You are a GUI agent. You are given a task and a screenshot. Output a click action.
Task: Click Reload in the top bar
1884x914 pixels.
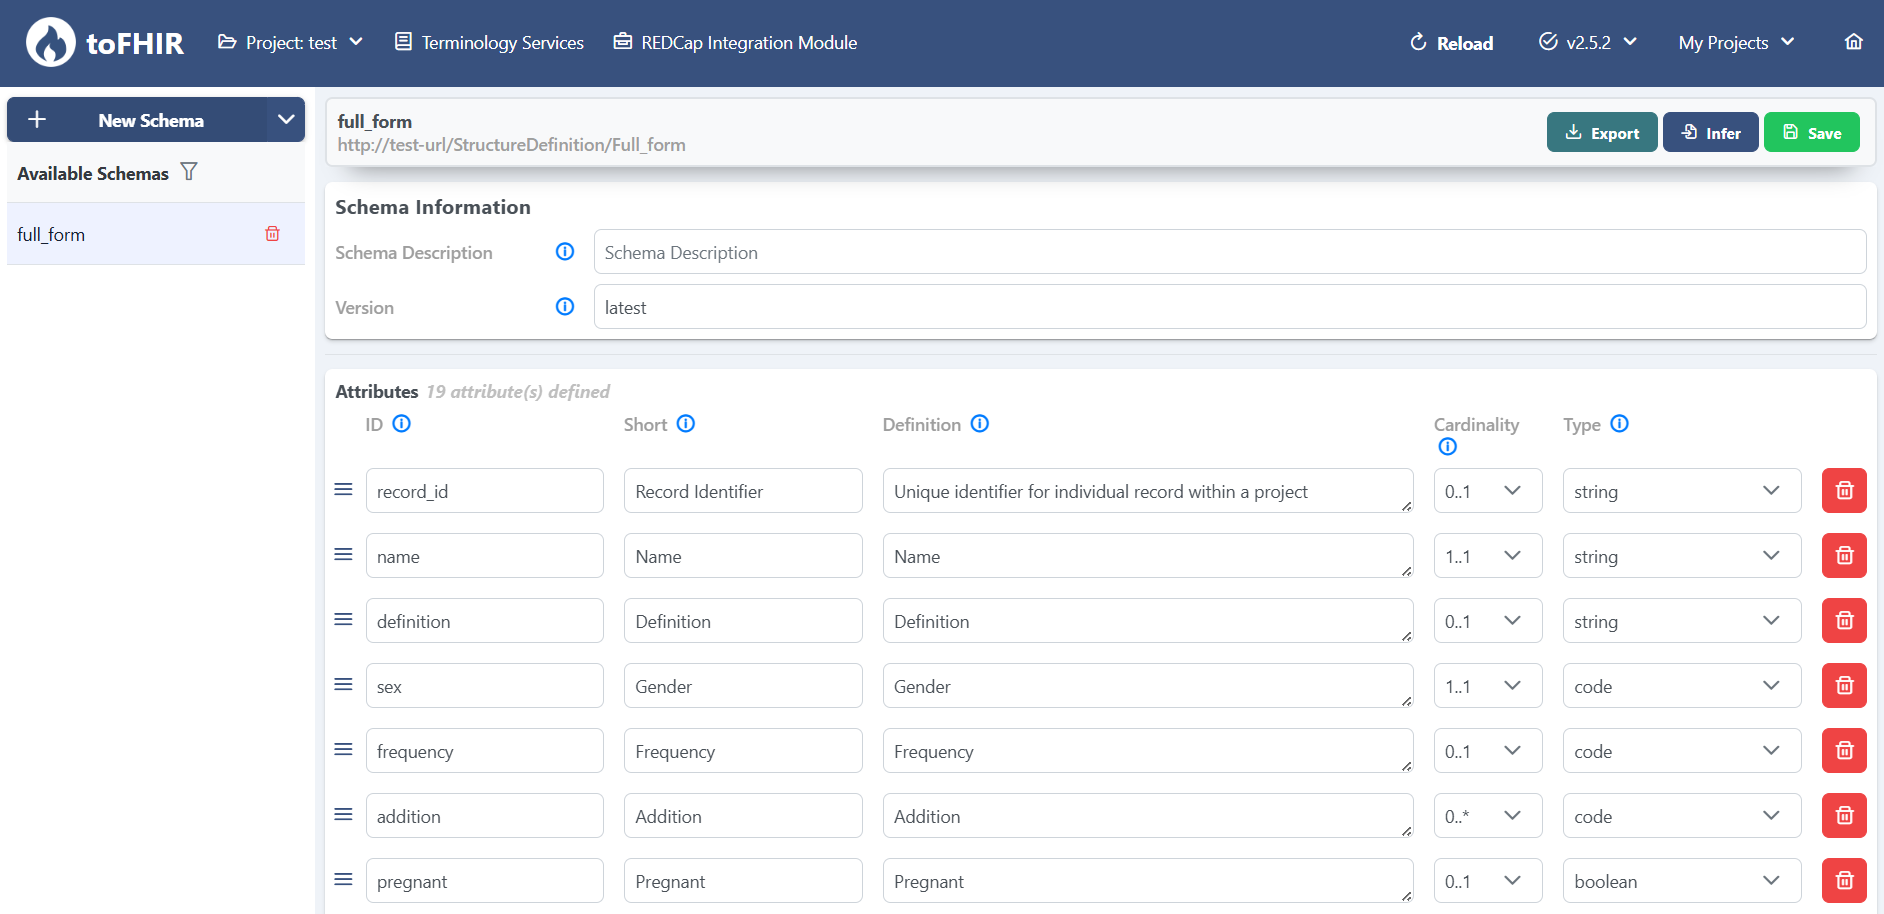pos(1450,43)
